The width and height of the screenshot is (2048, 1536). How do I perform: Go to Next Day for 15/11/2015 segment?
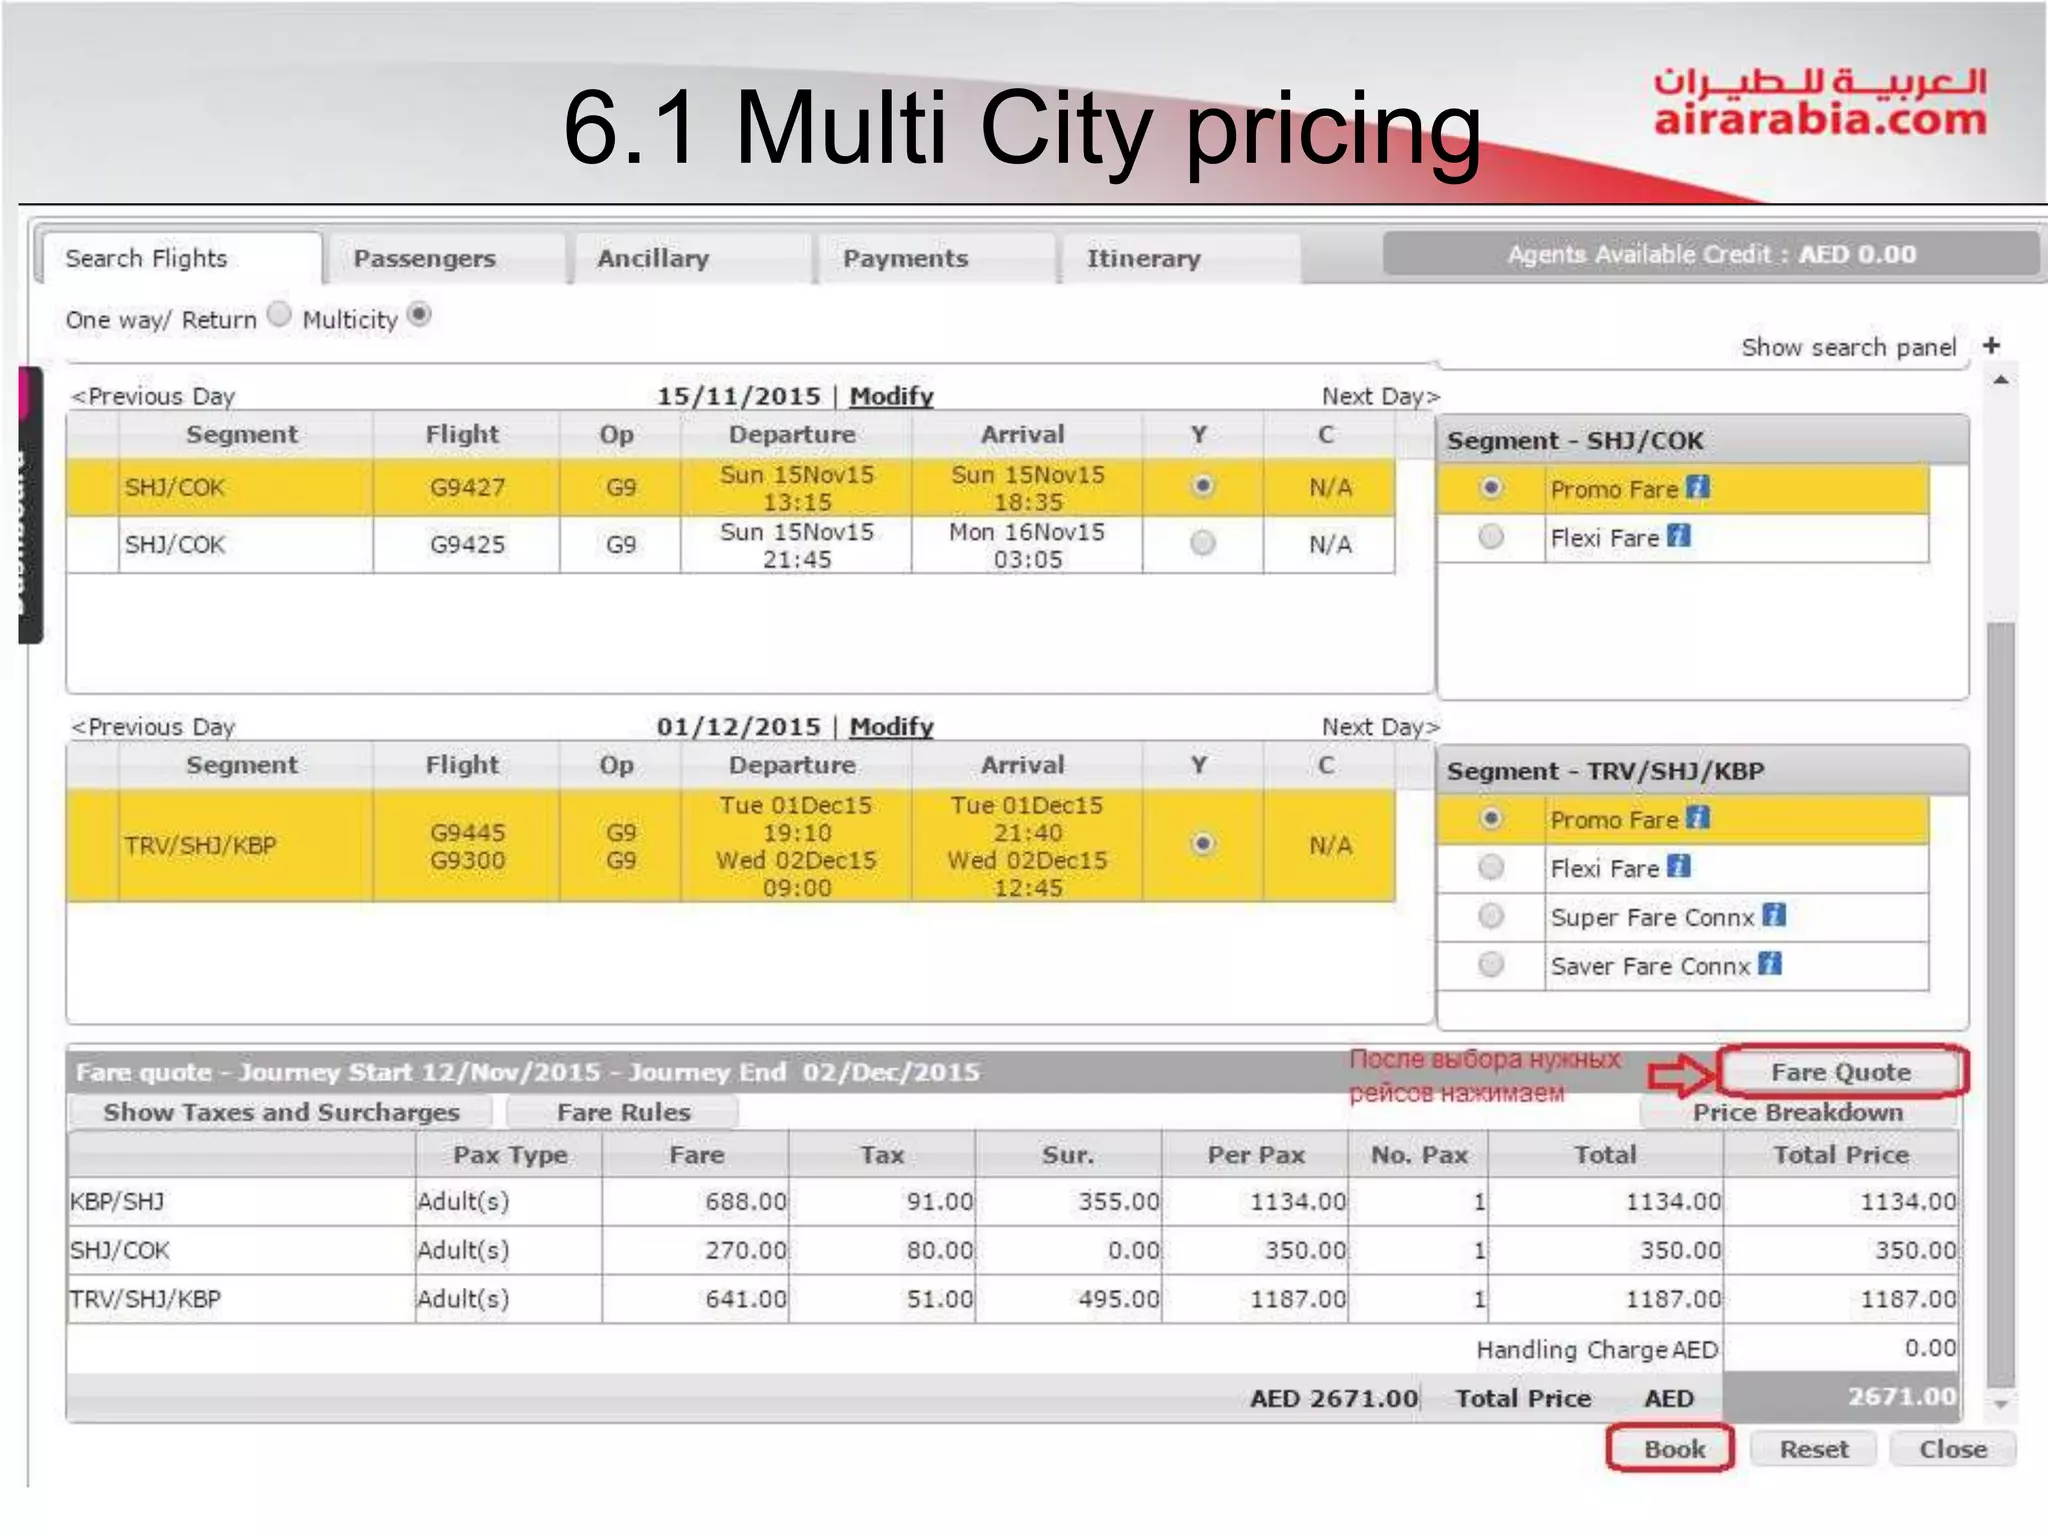pyautogui.click(x=1381, y=396)
